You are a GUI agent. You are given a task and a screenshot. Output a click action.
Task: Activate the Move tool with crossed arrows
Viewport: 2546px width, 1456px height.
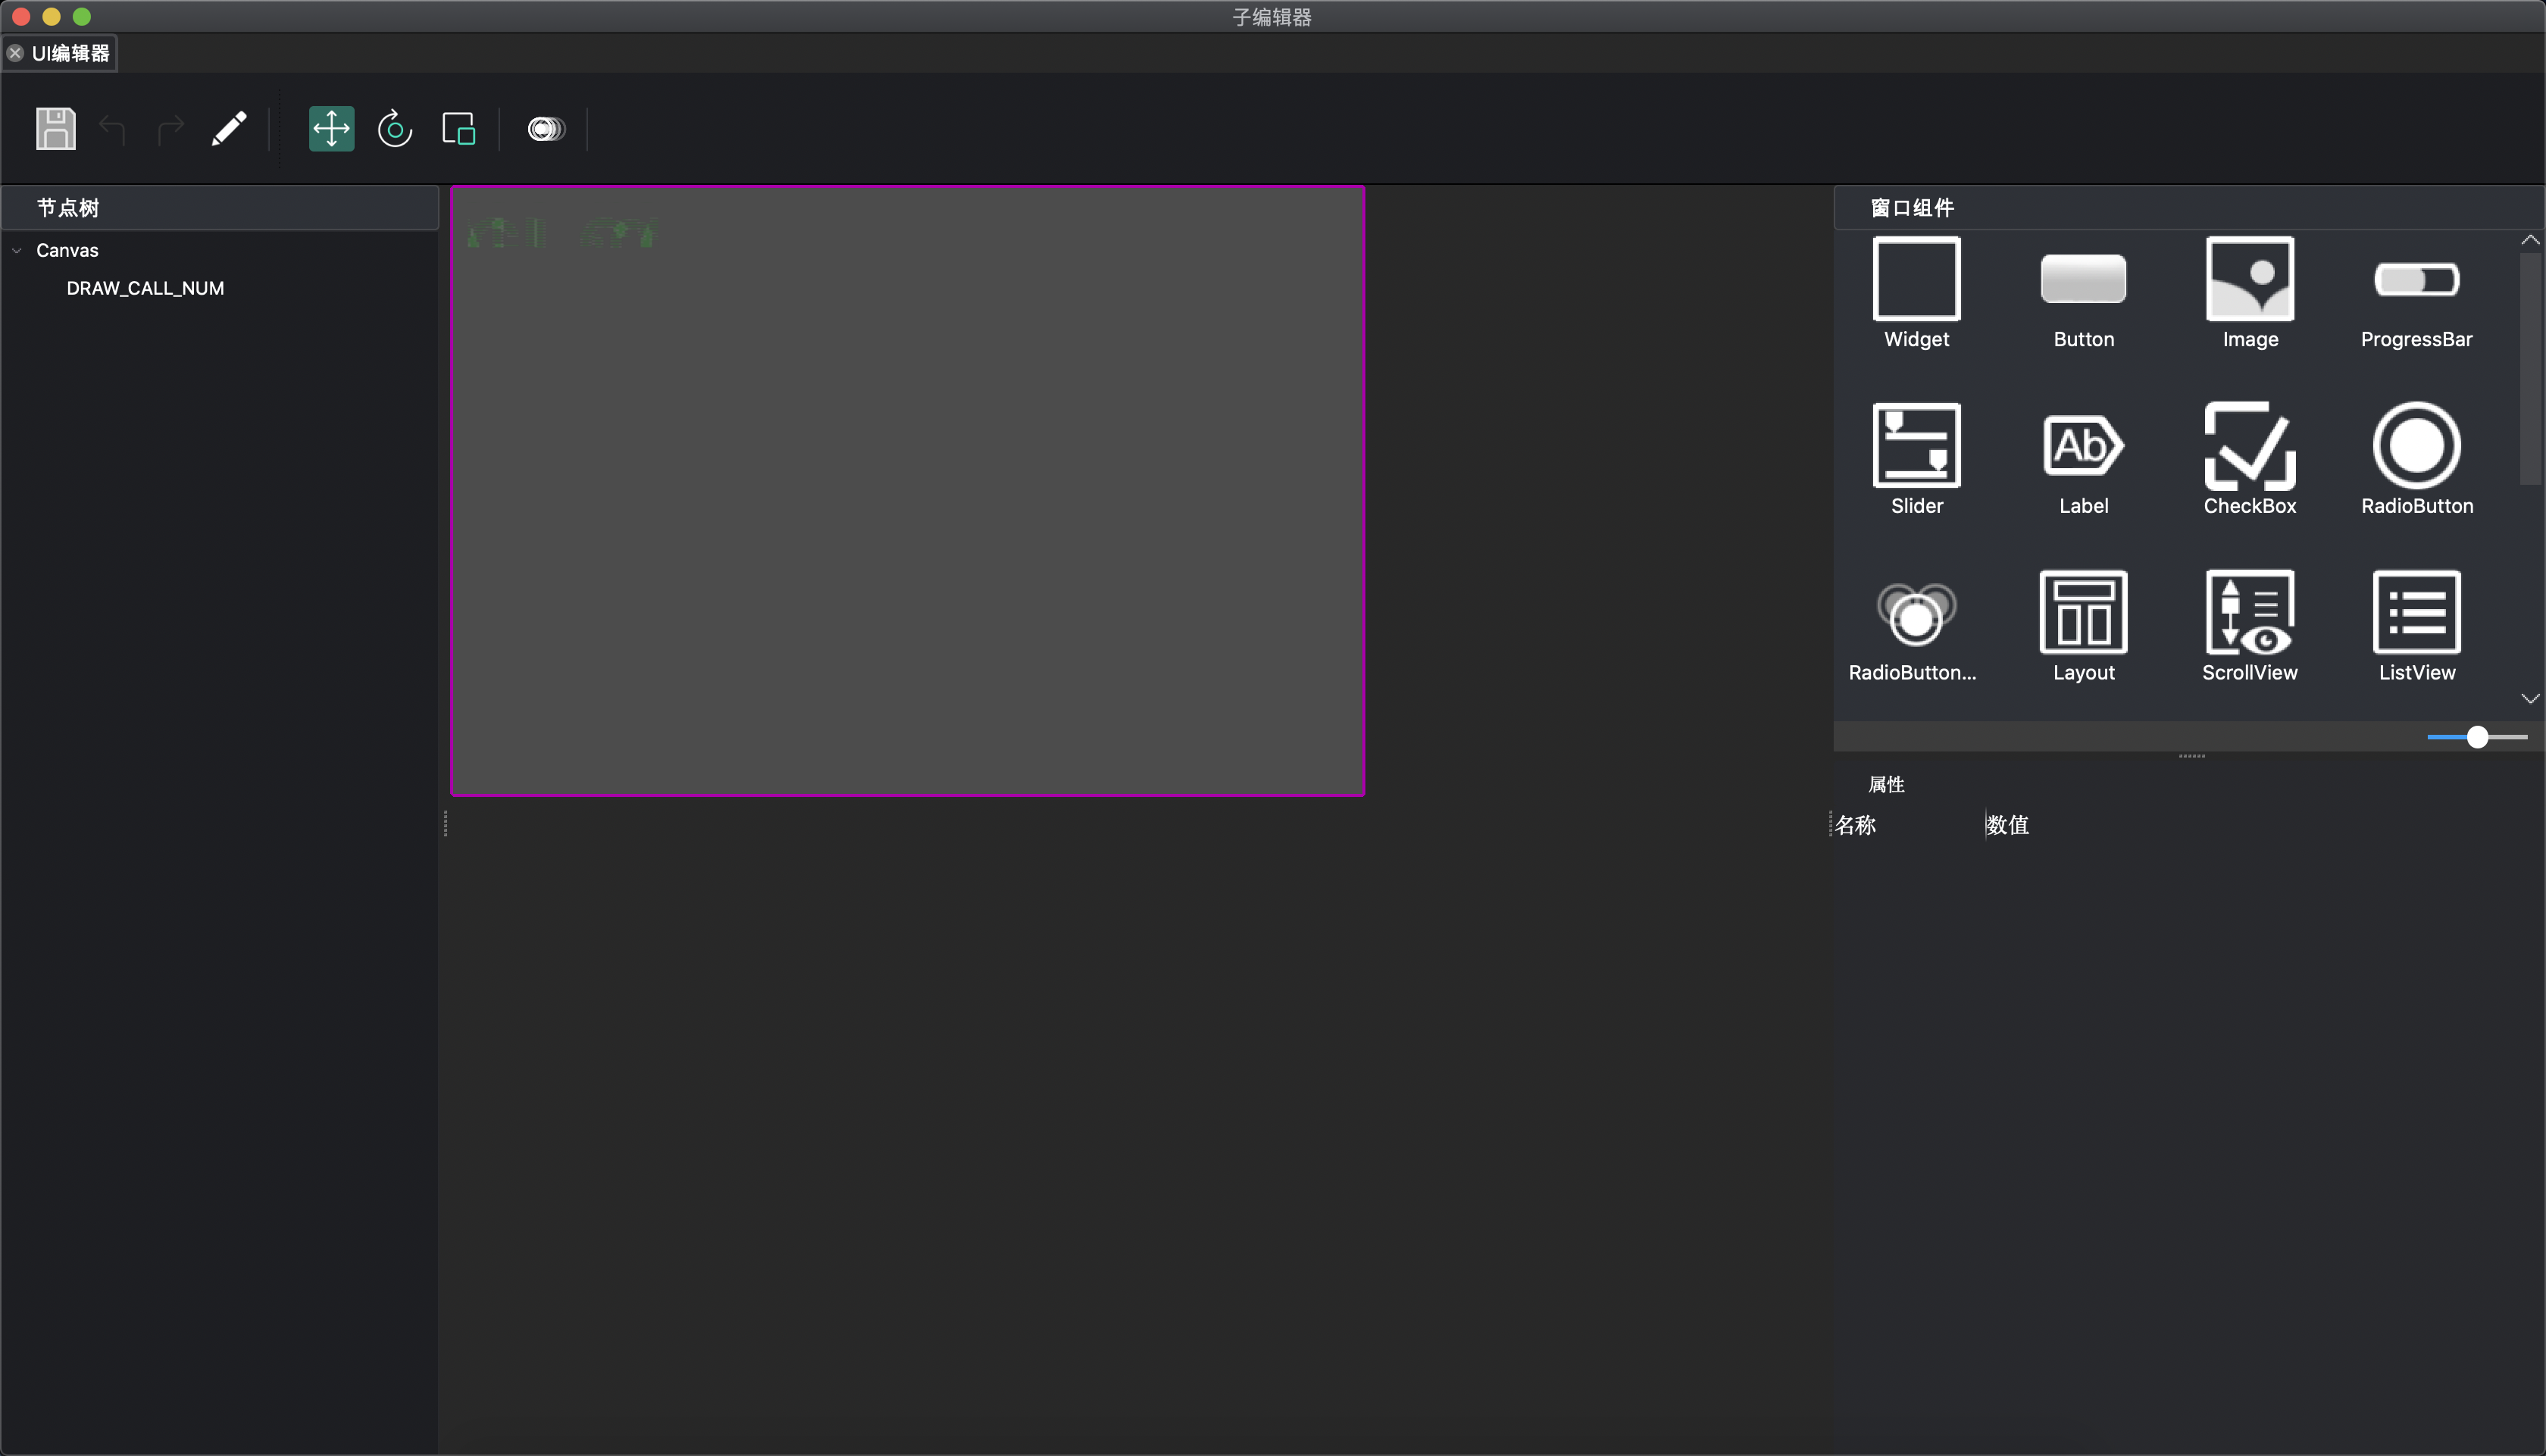331,129
